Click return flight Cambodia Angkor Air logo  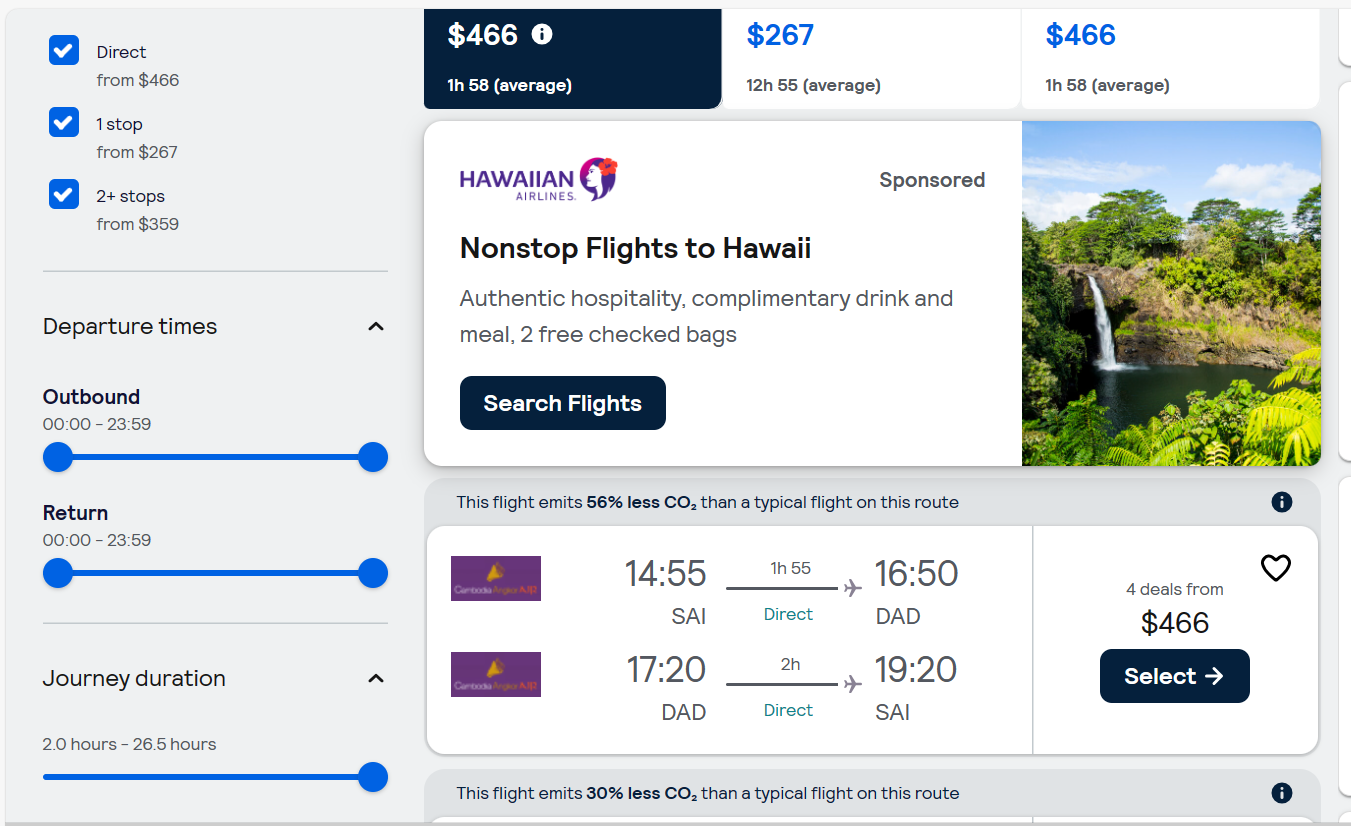coord(496,674)
